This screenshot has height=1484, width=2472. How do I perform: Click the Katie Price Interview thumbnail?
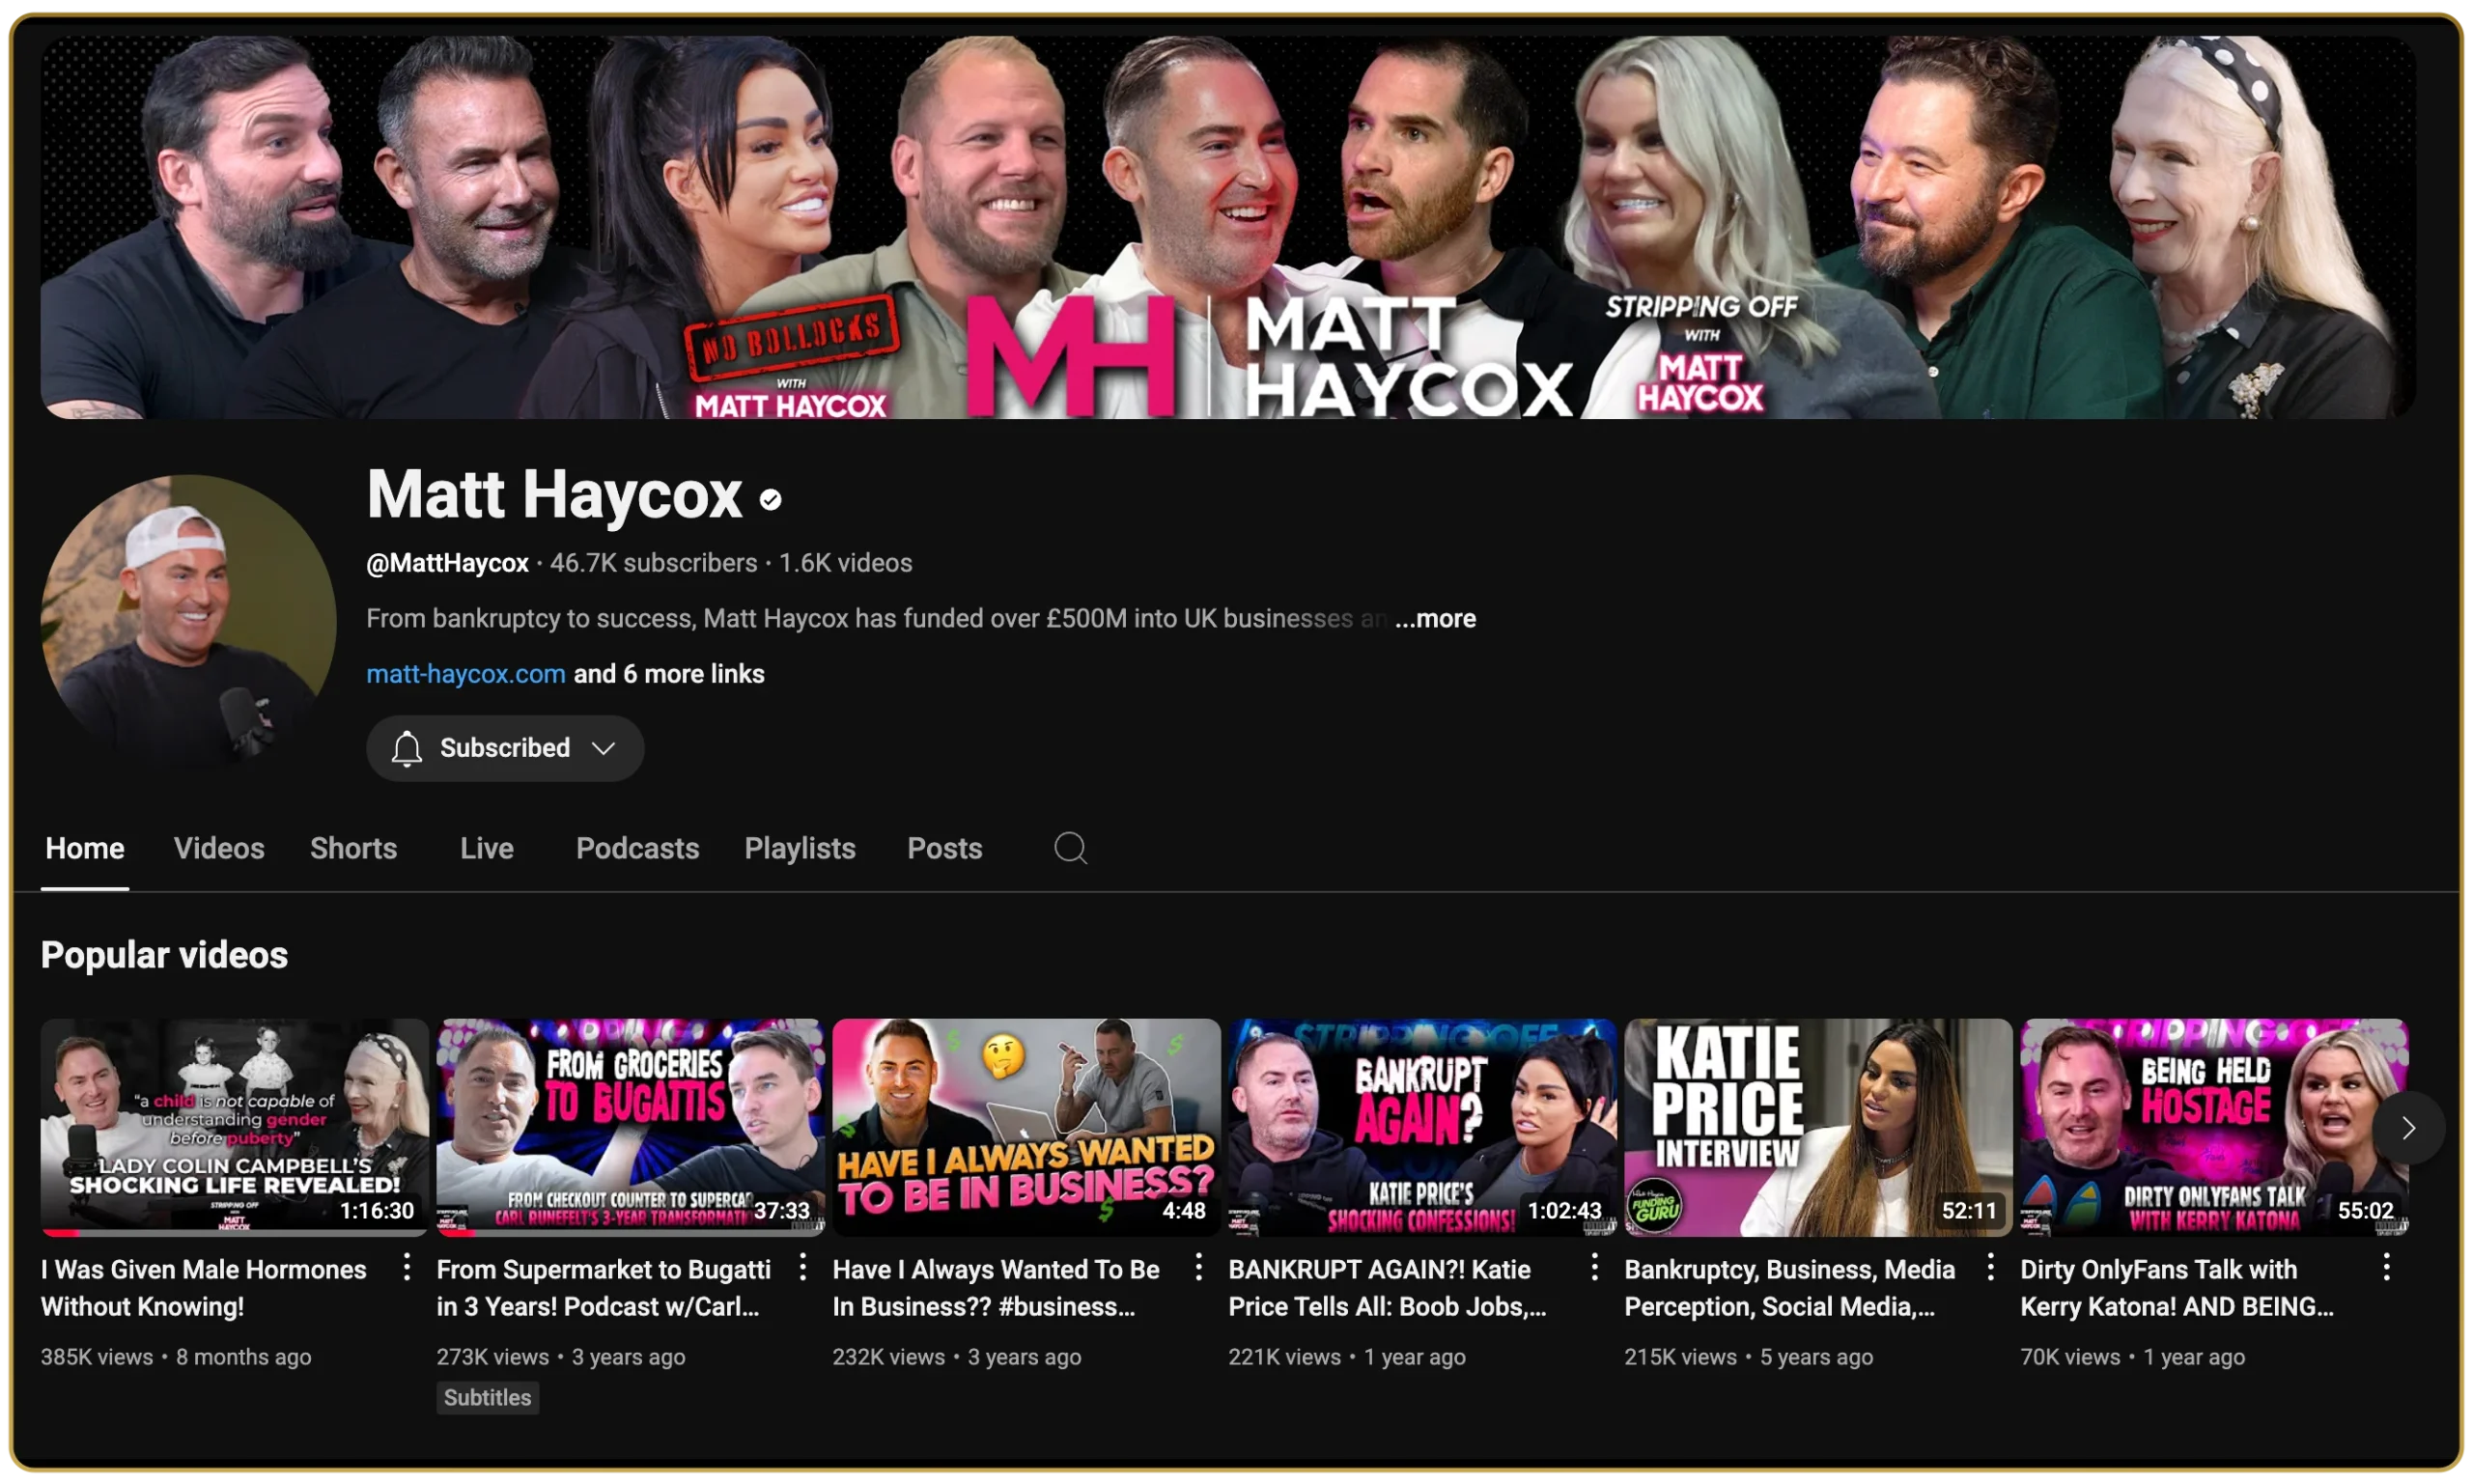pyautogui.click(x=1818, y=1127)
